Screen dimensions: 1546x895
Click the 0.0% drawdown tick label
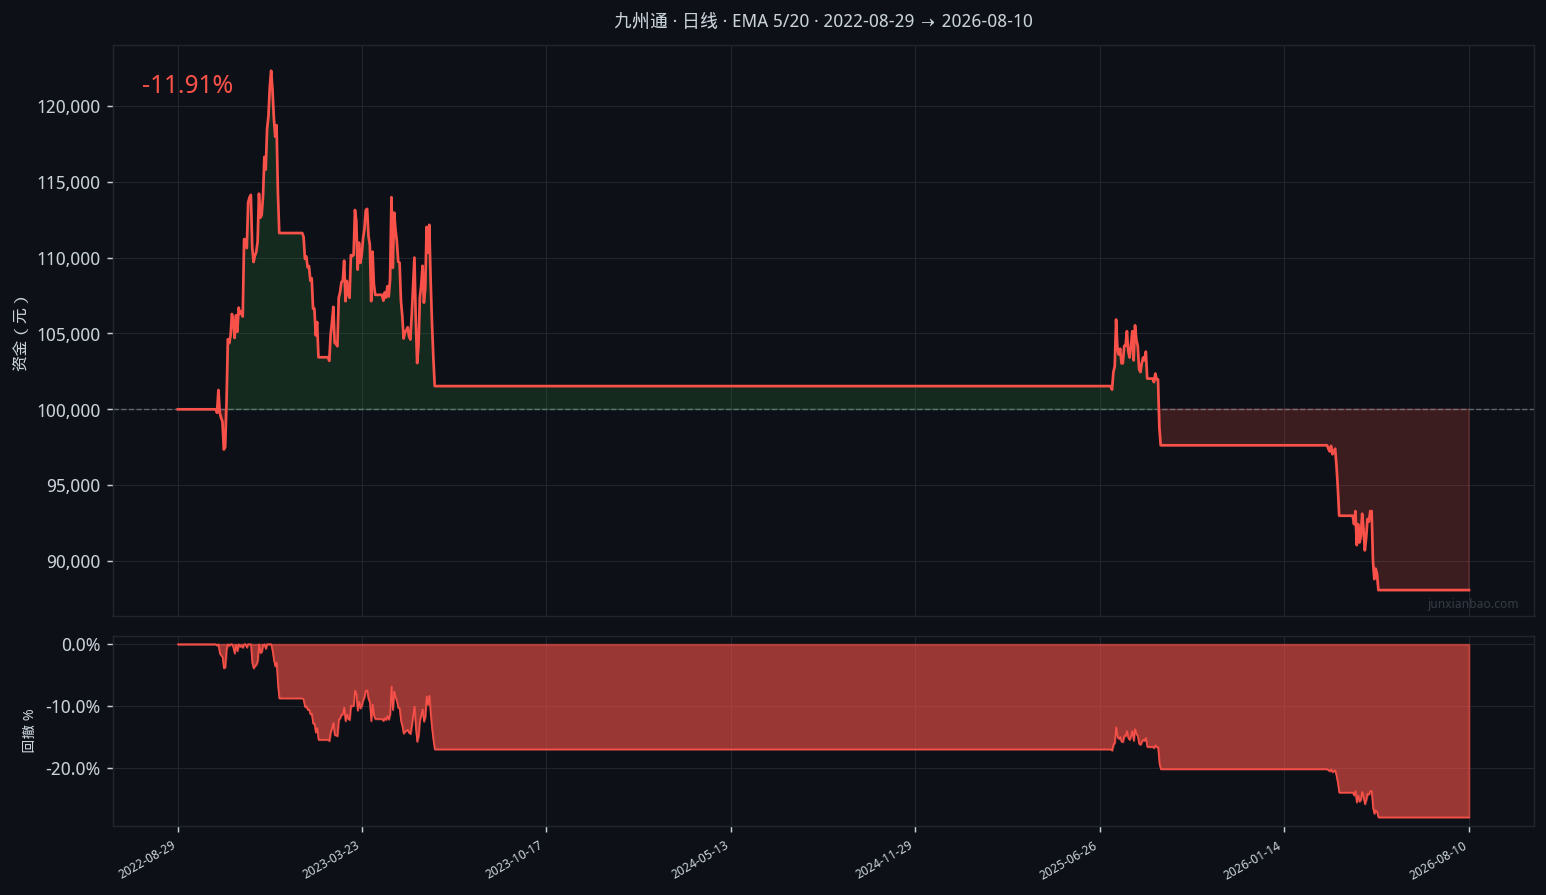(x=81, y=645)
